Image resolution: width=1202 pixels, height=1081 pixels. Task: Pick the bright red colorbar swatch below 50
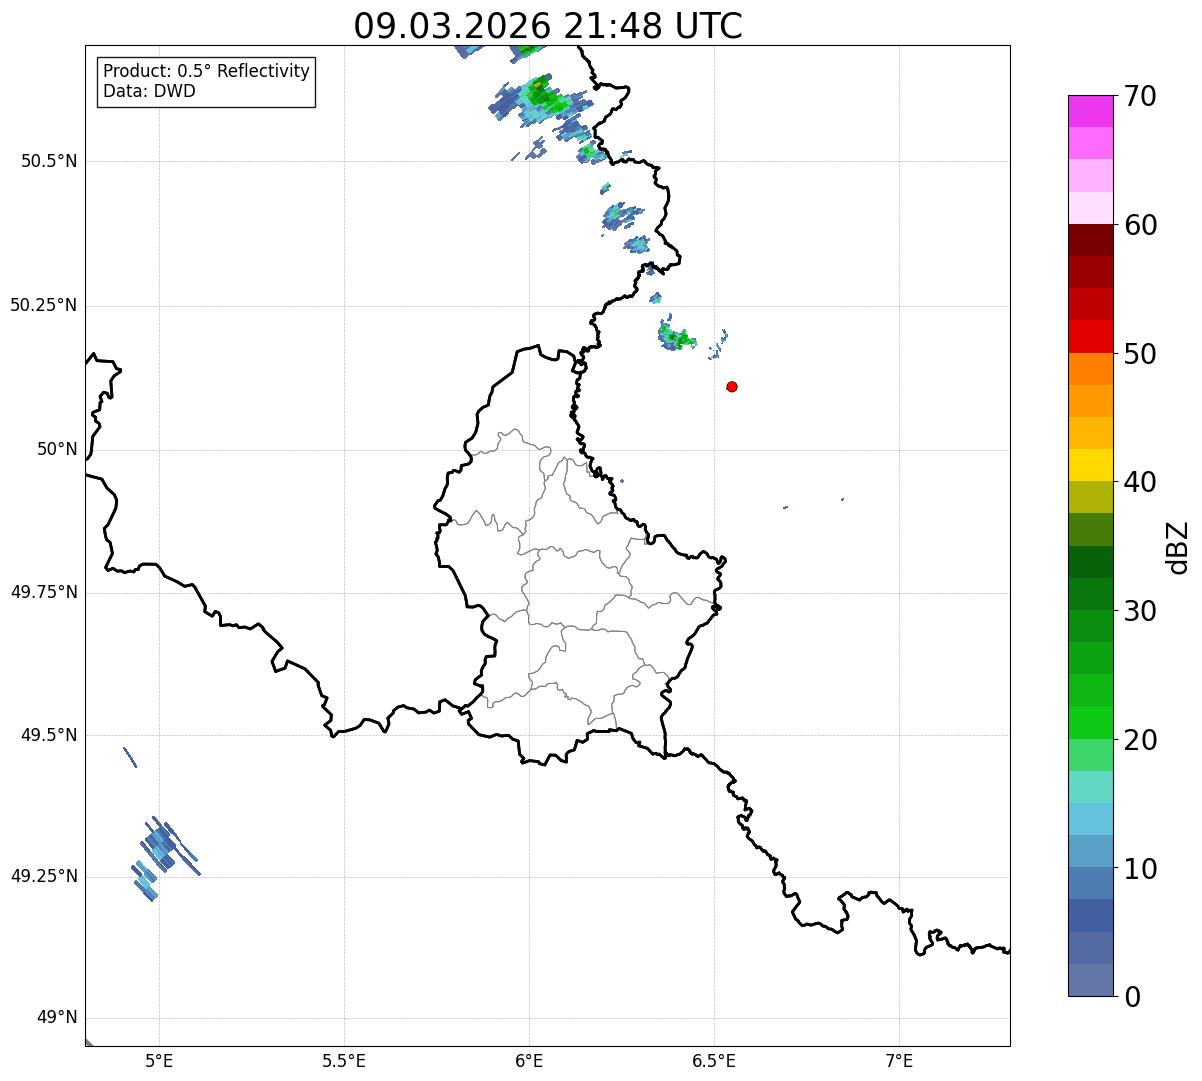pyautogui.click(x=1090, y=337)
